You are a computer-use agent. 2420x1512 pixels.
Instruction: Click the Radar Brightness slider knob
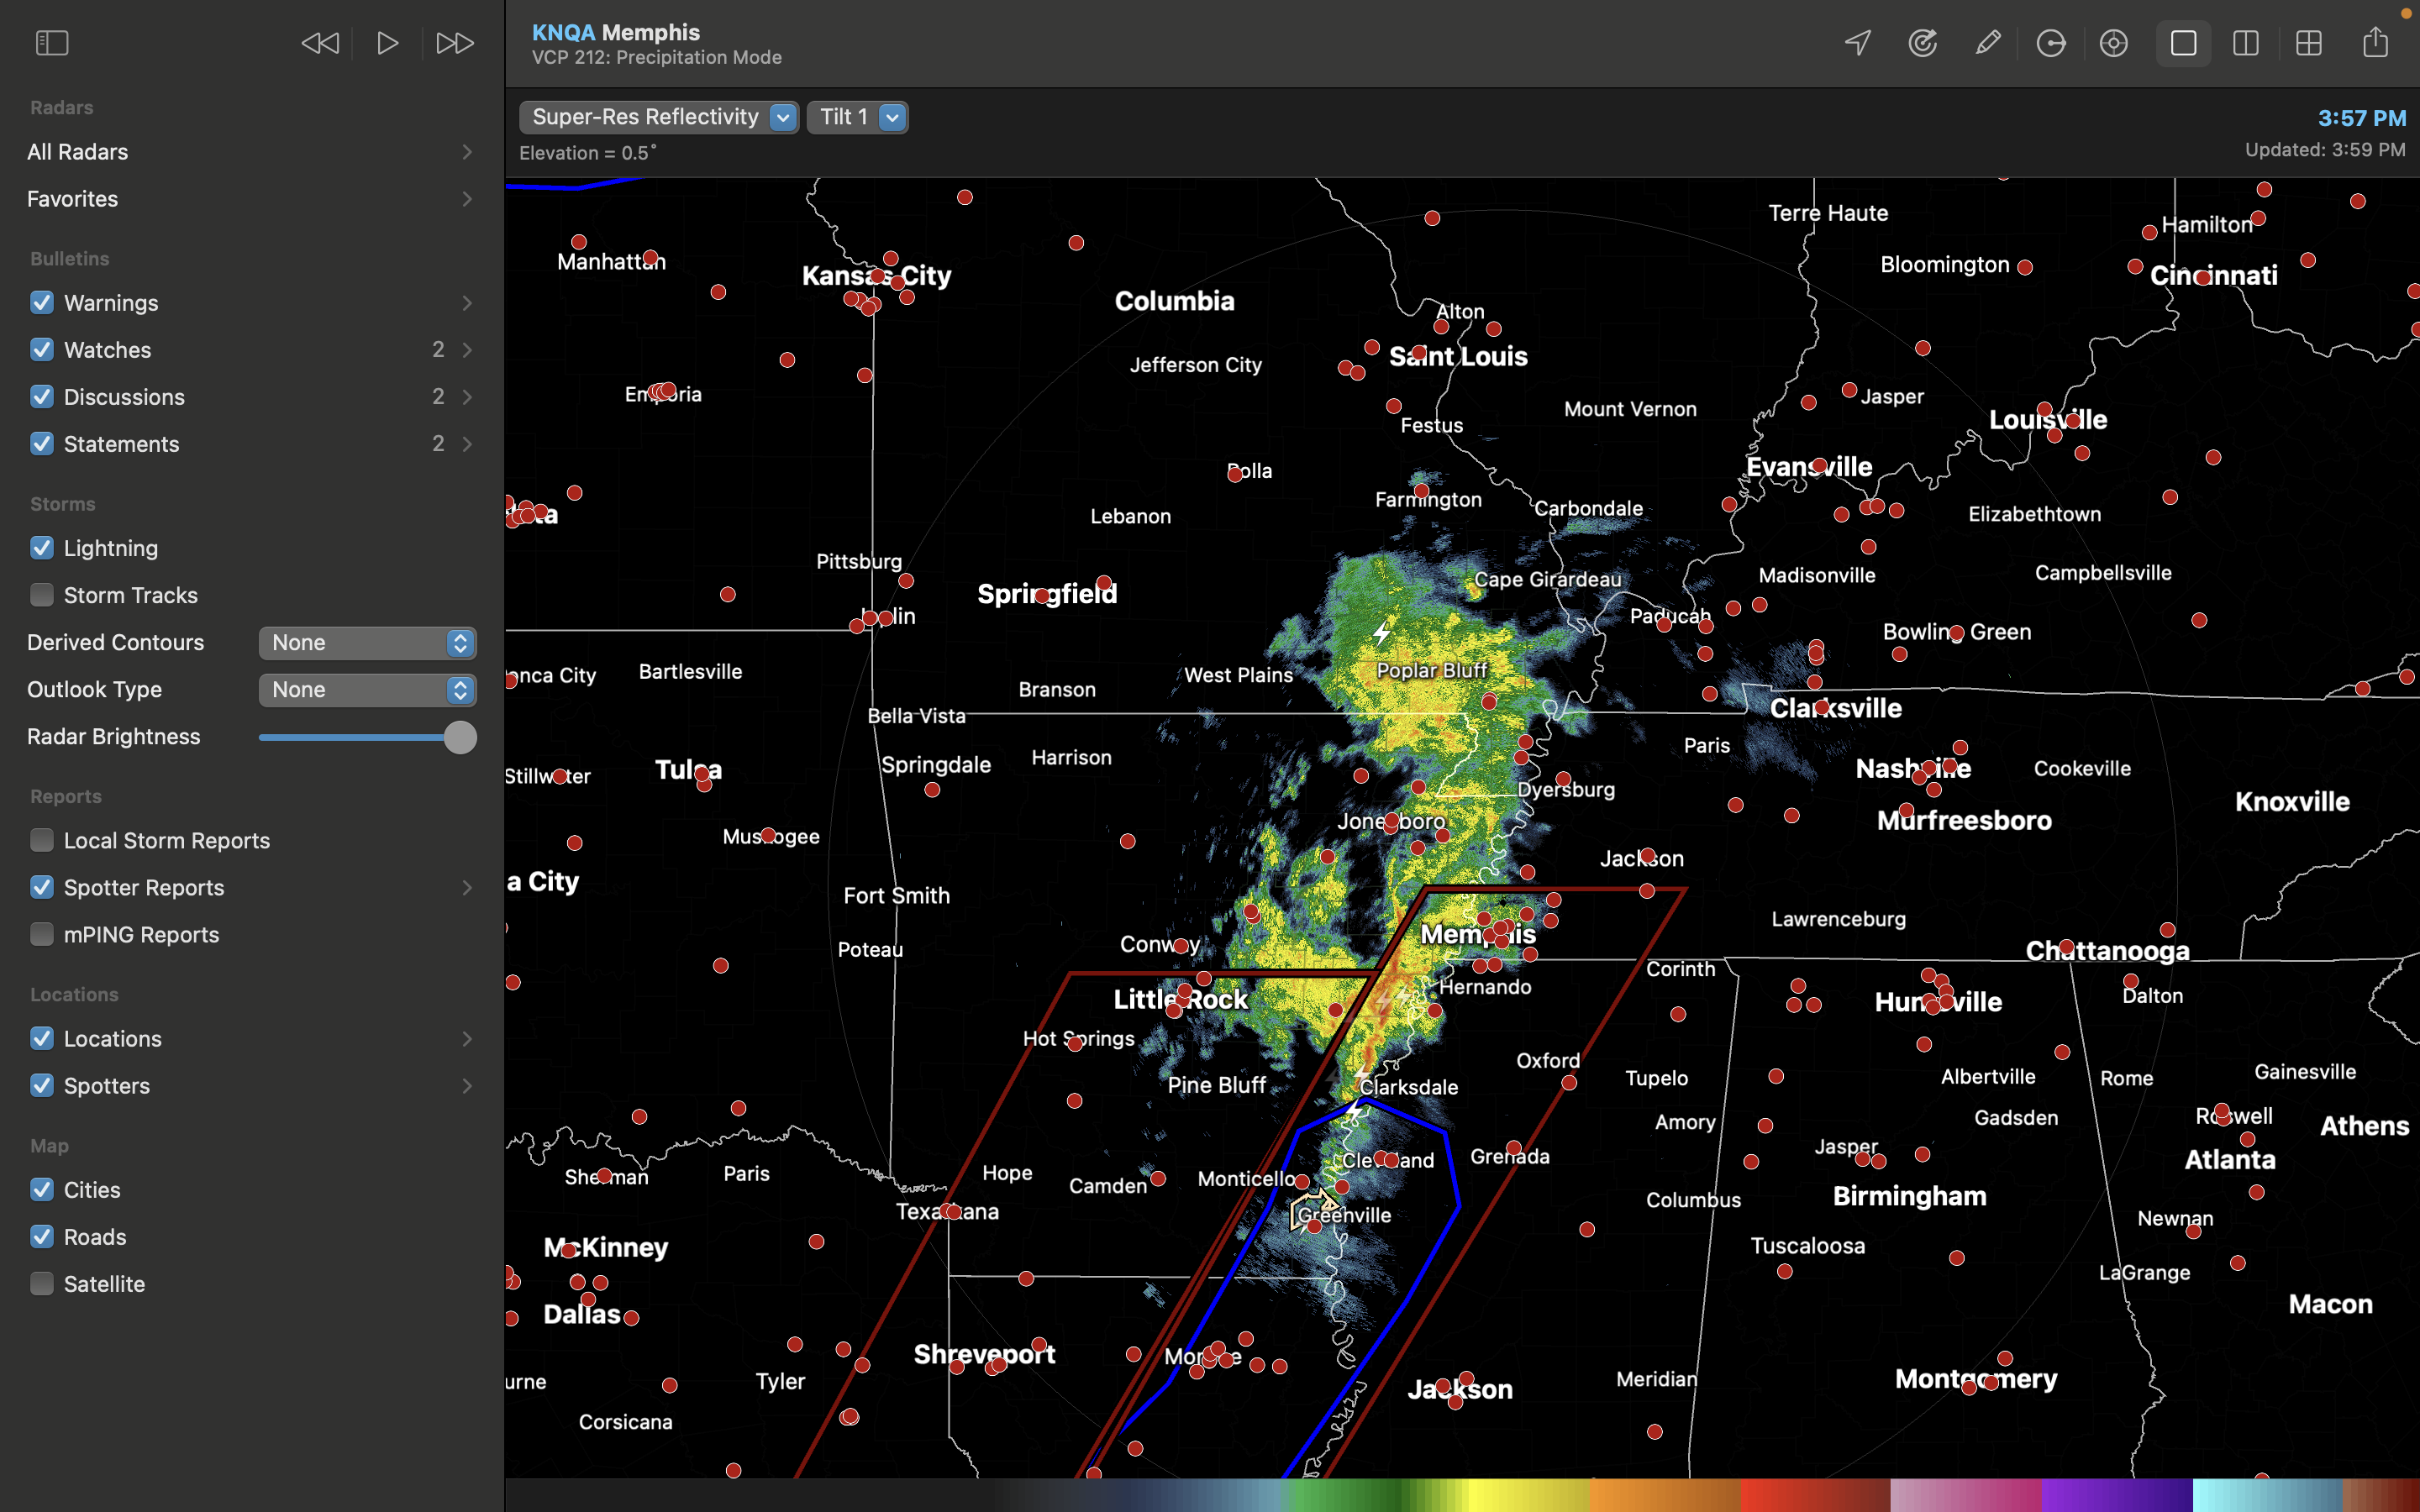coord(460,737)
